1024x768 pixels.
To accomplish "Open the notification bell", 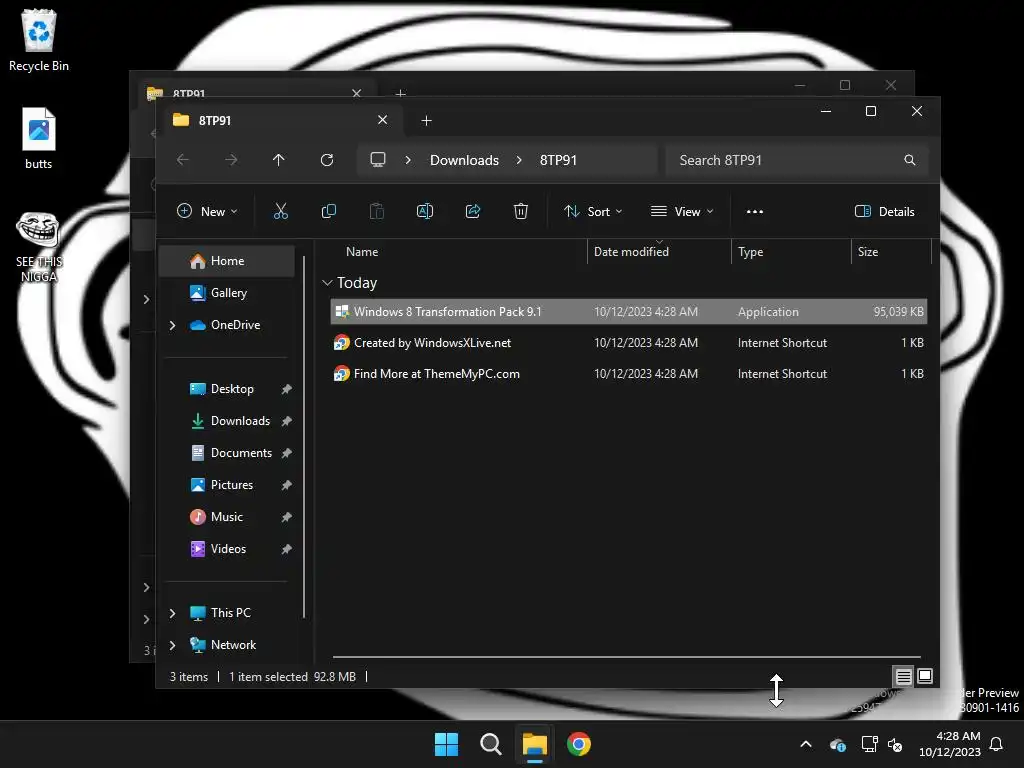I will tap(997, 744).
